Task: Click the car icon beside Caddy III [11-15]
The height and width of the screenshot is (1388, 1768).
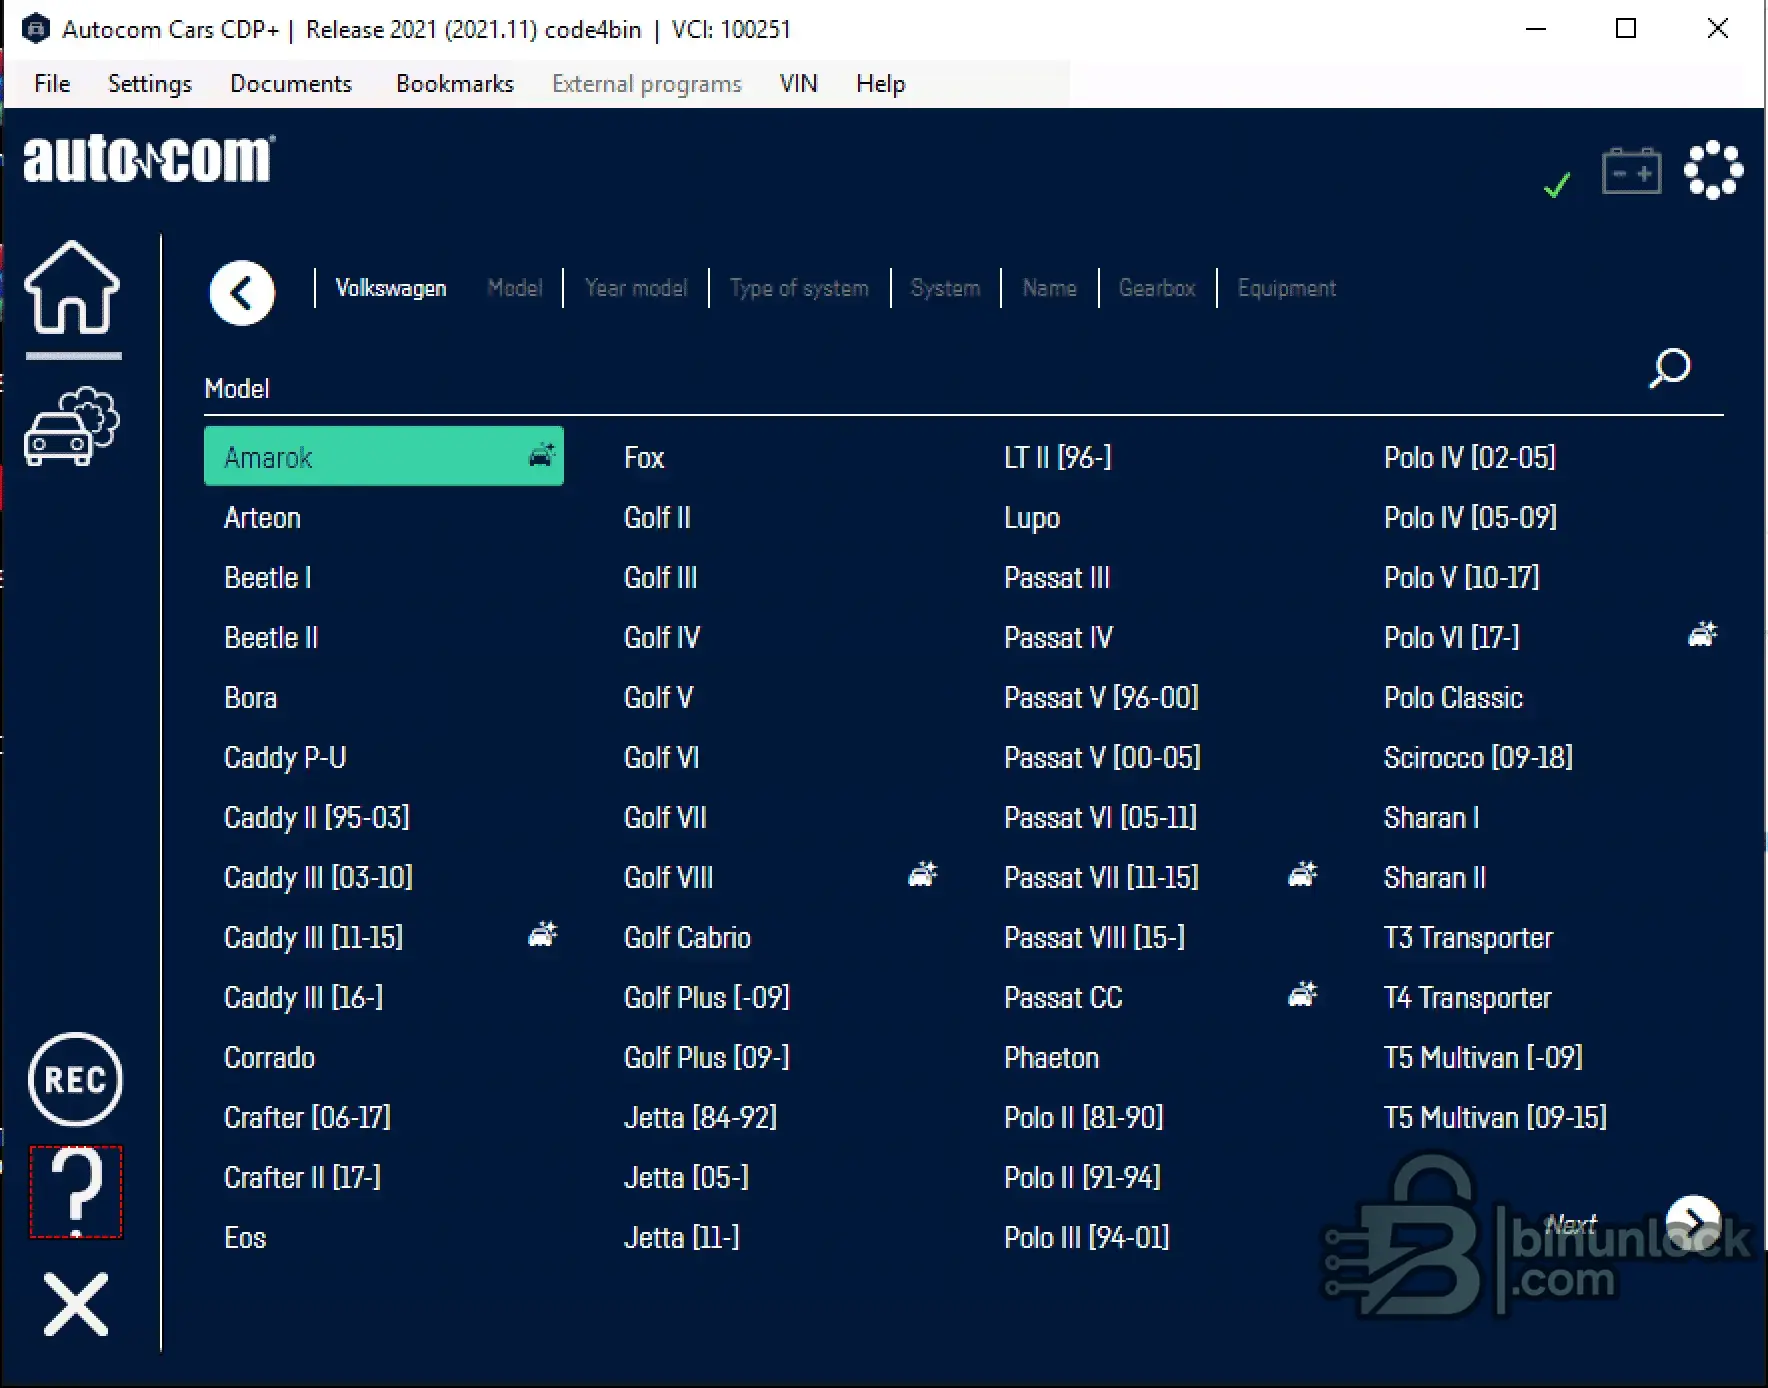Action: coord(542,935)
